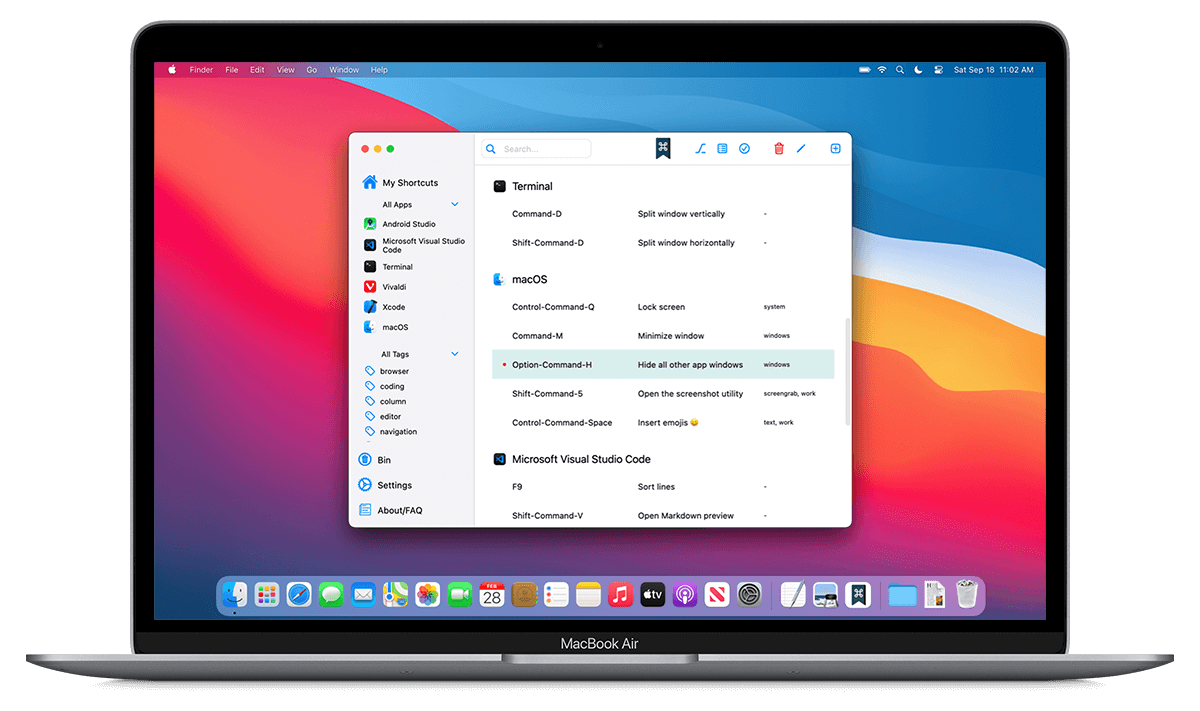The width and height of the screenshot is (1200, 711).
Task: Click the Wi-Fi status icon
Action: pos(882,70)
